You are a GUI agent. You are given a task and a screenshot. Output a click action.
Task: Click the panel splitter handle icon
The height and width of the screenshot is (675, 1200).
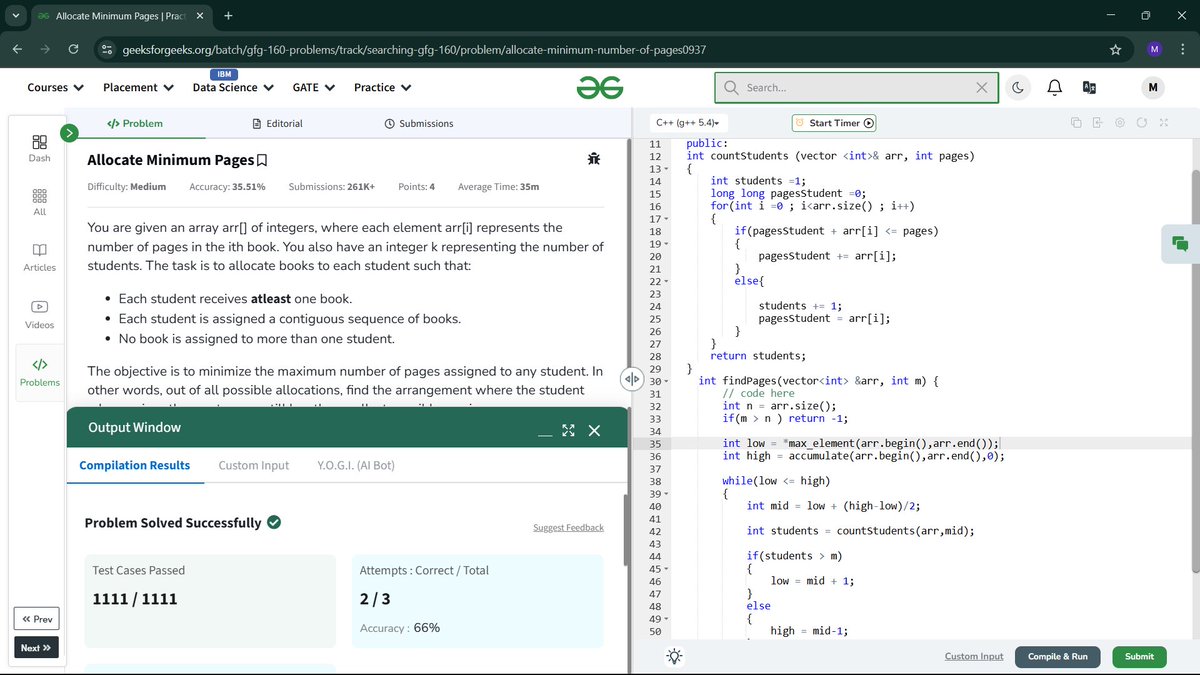pyautogui.click(x=631, y=379)
